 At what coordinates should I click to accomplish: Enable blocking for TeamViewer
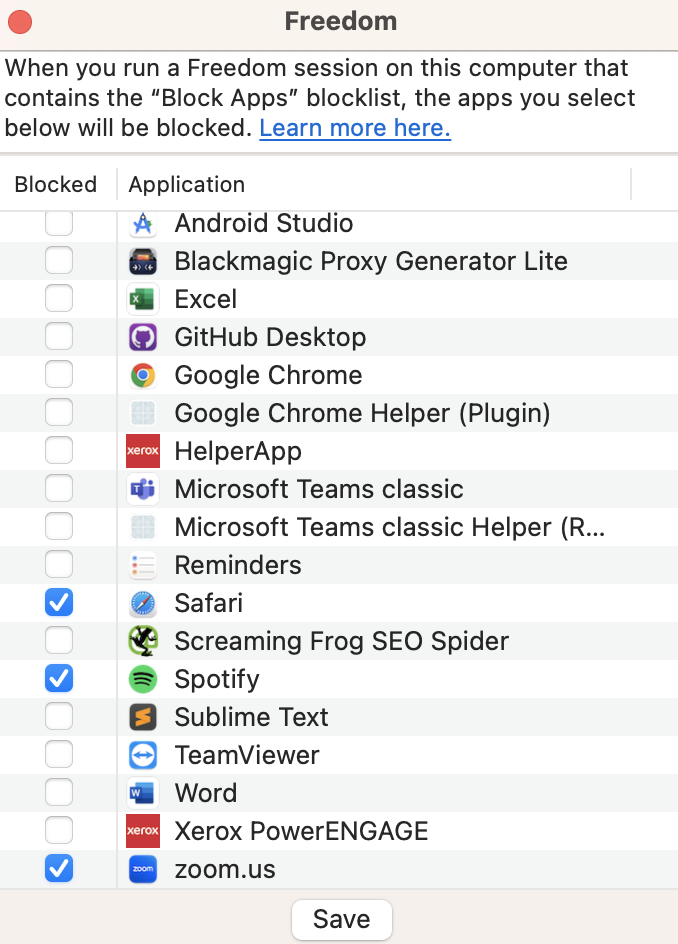click(59, 755)
